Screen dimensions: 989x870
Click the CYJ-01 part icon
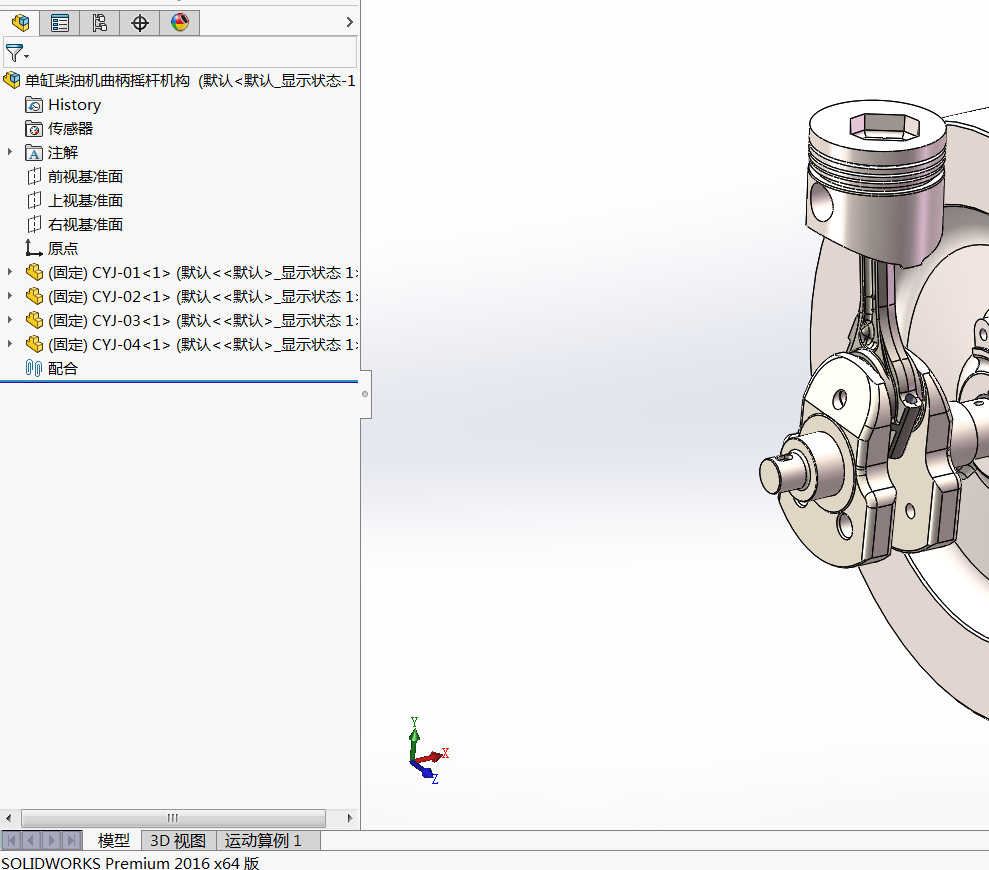pyautogui.click(x=34, y=273)
